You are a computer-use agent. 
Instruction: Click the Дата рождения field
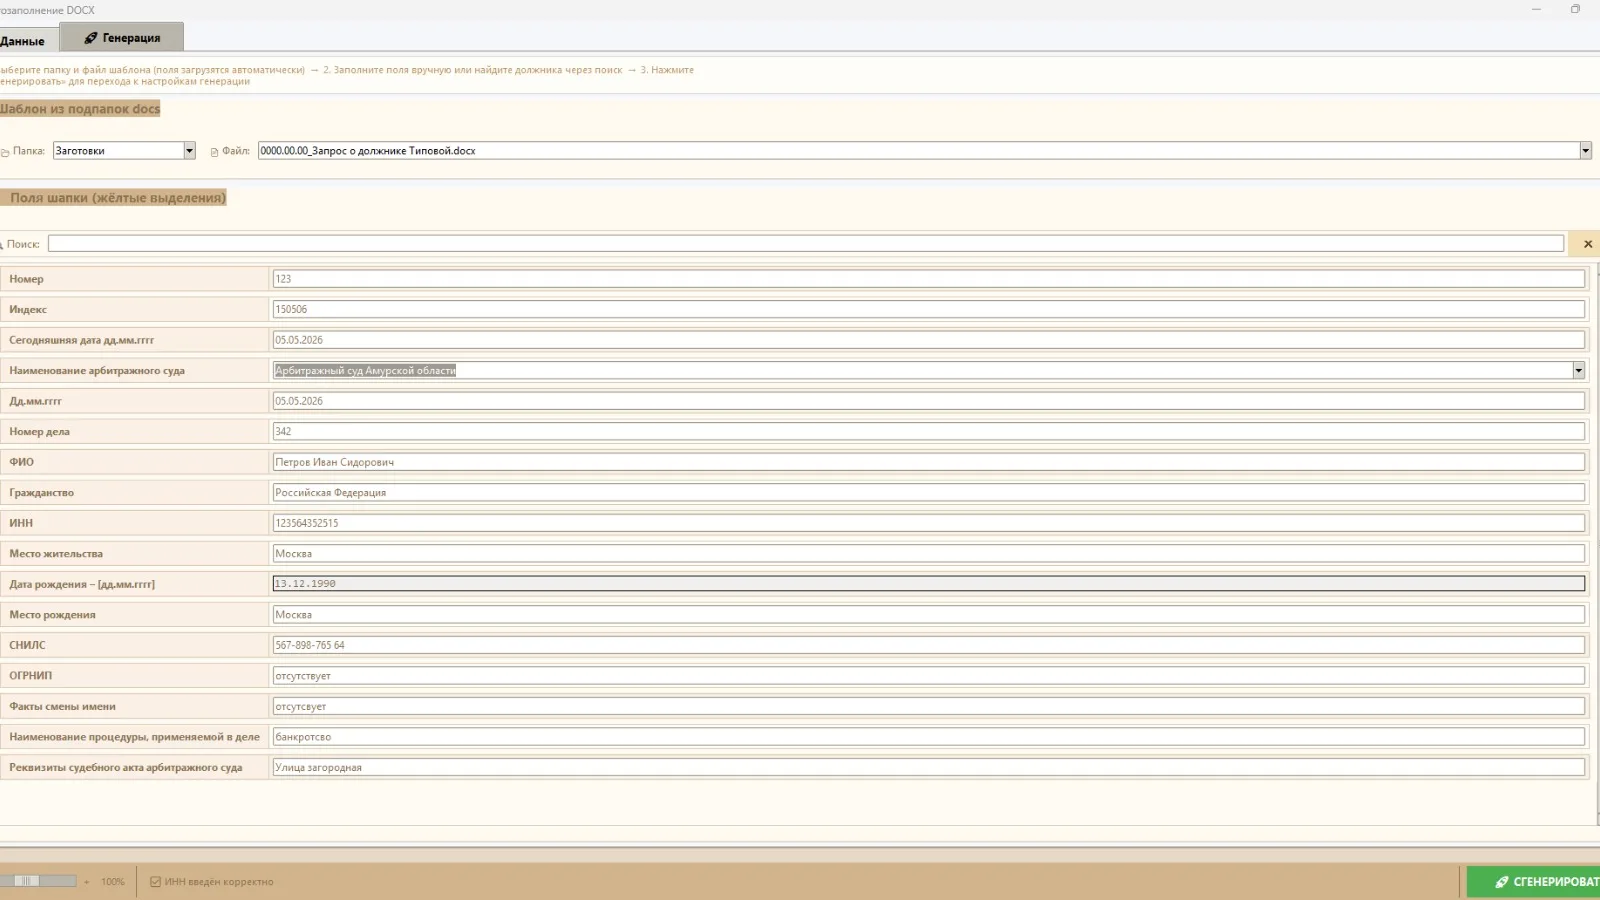pos(929,584)
